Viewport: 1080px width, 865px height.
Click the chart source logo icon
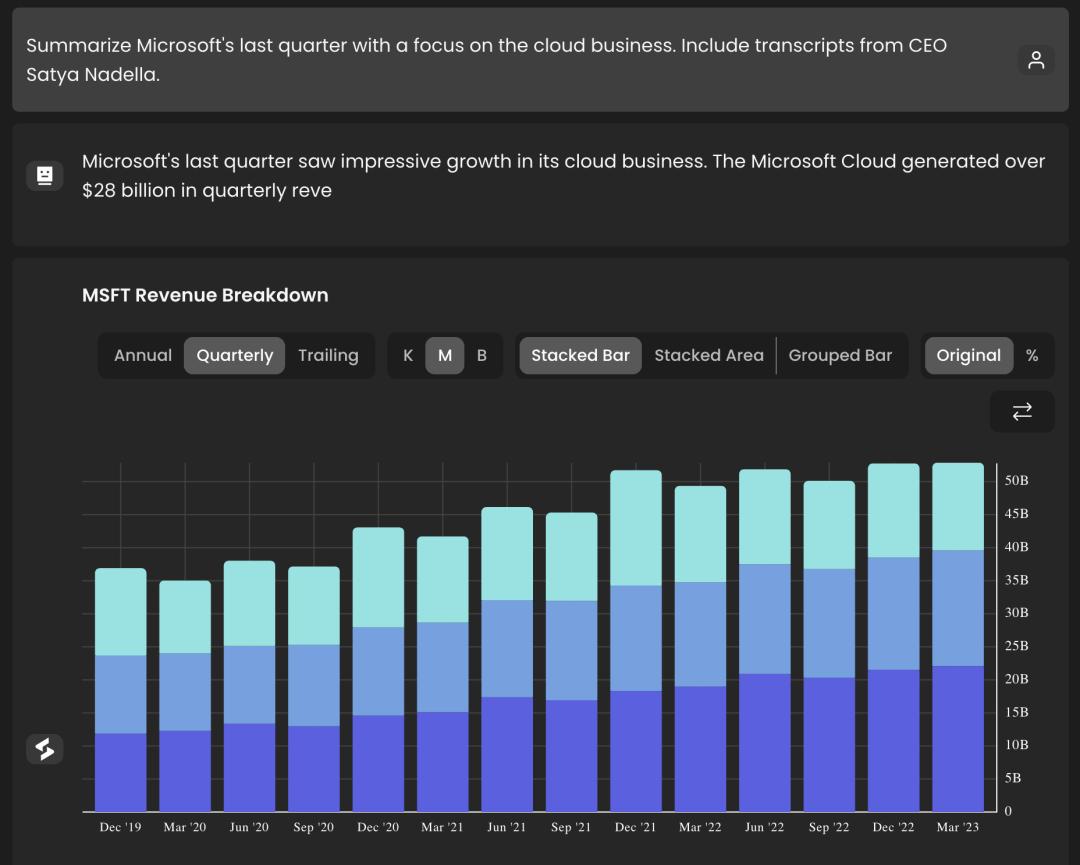pos(44,749)
